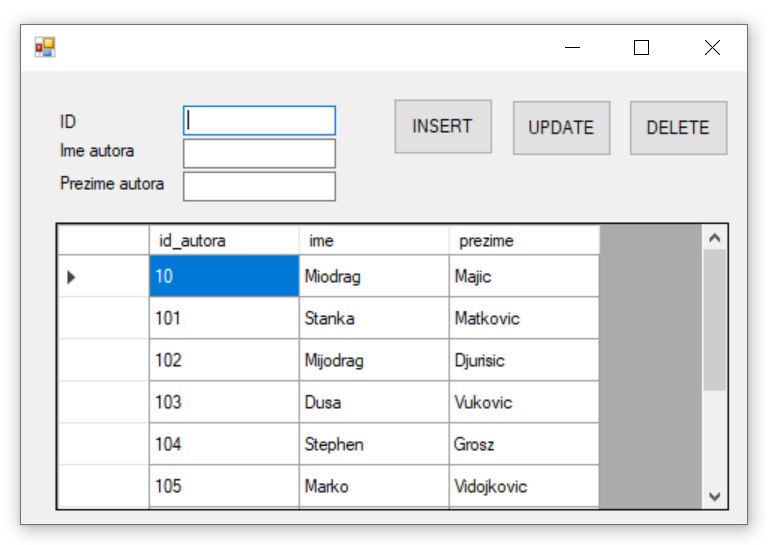
Task: Focus the ID text field
Action: [259, 121]
